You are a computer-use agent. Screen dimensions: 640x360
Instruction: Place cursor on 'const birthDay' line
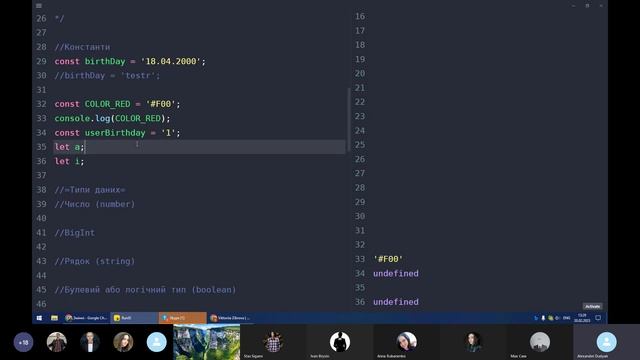coord(130,61)
